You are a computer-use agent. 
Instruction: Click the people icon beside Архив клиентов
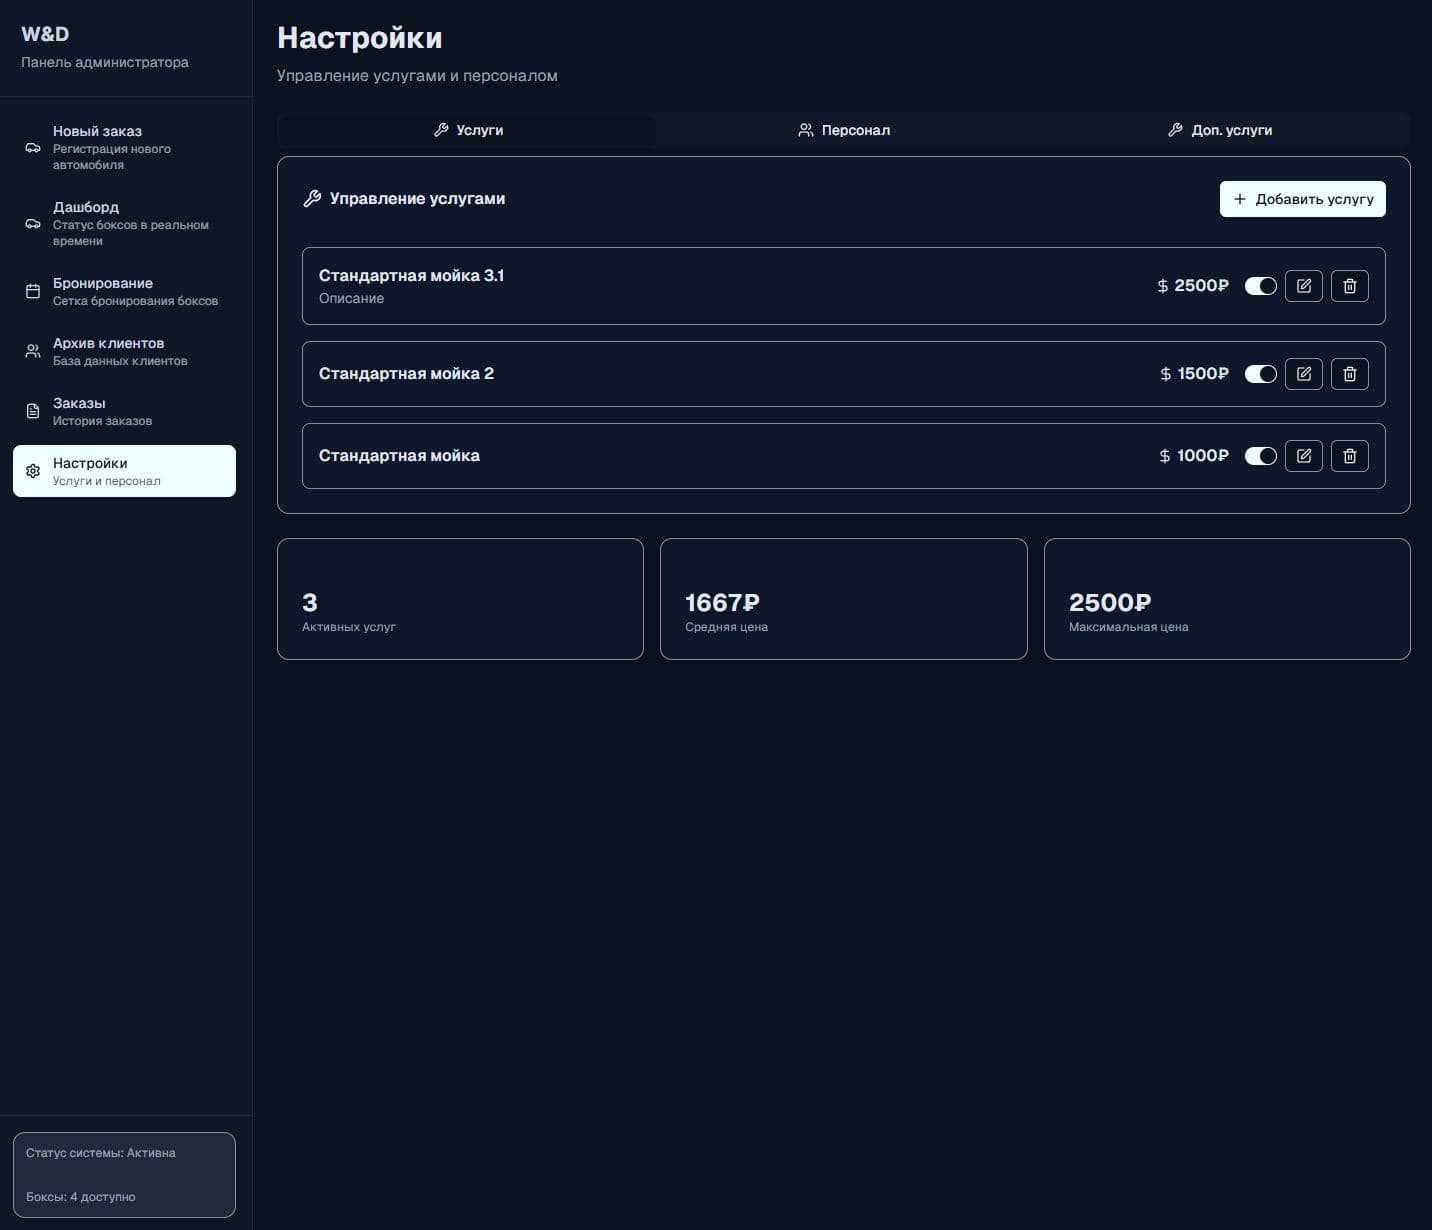tap(33, 351)
